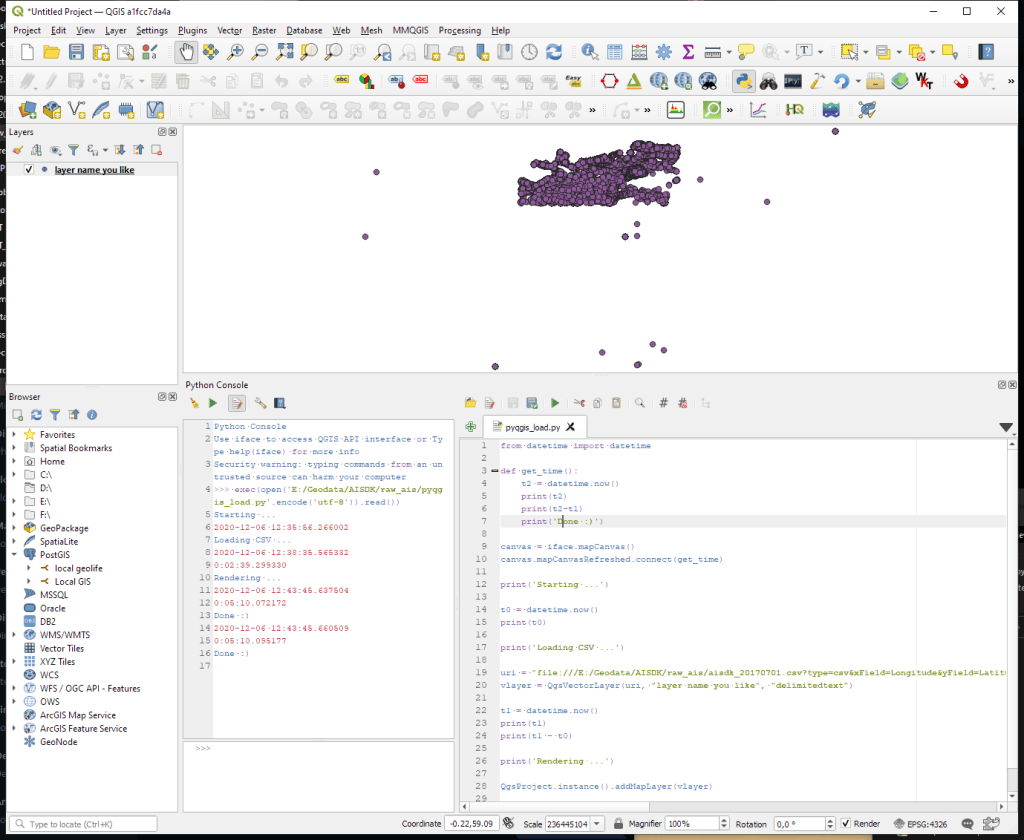This screenshot has height=840, width=1024.
Task: Click the editor Comment hash icon
Action: [664, 403]
